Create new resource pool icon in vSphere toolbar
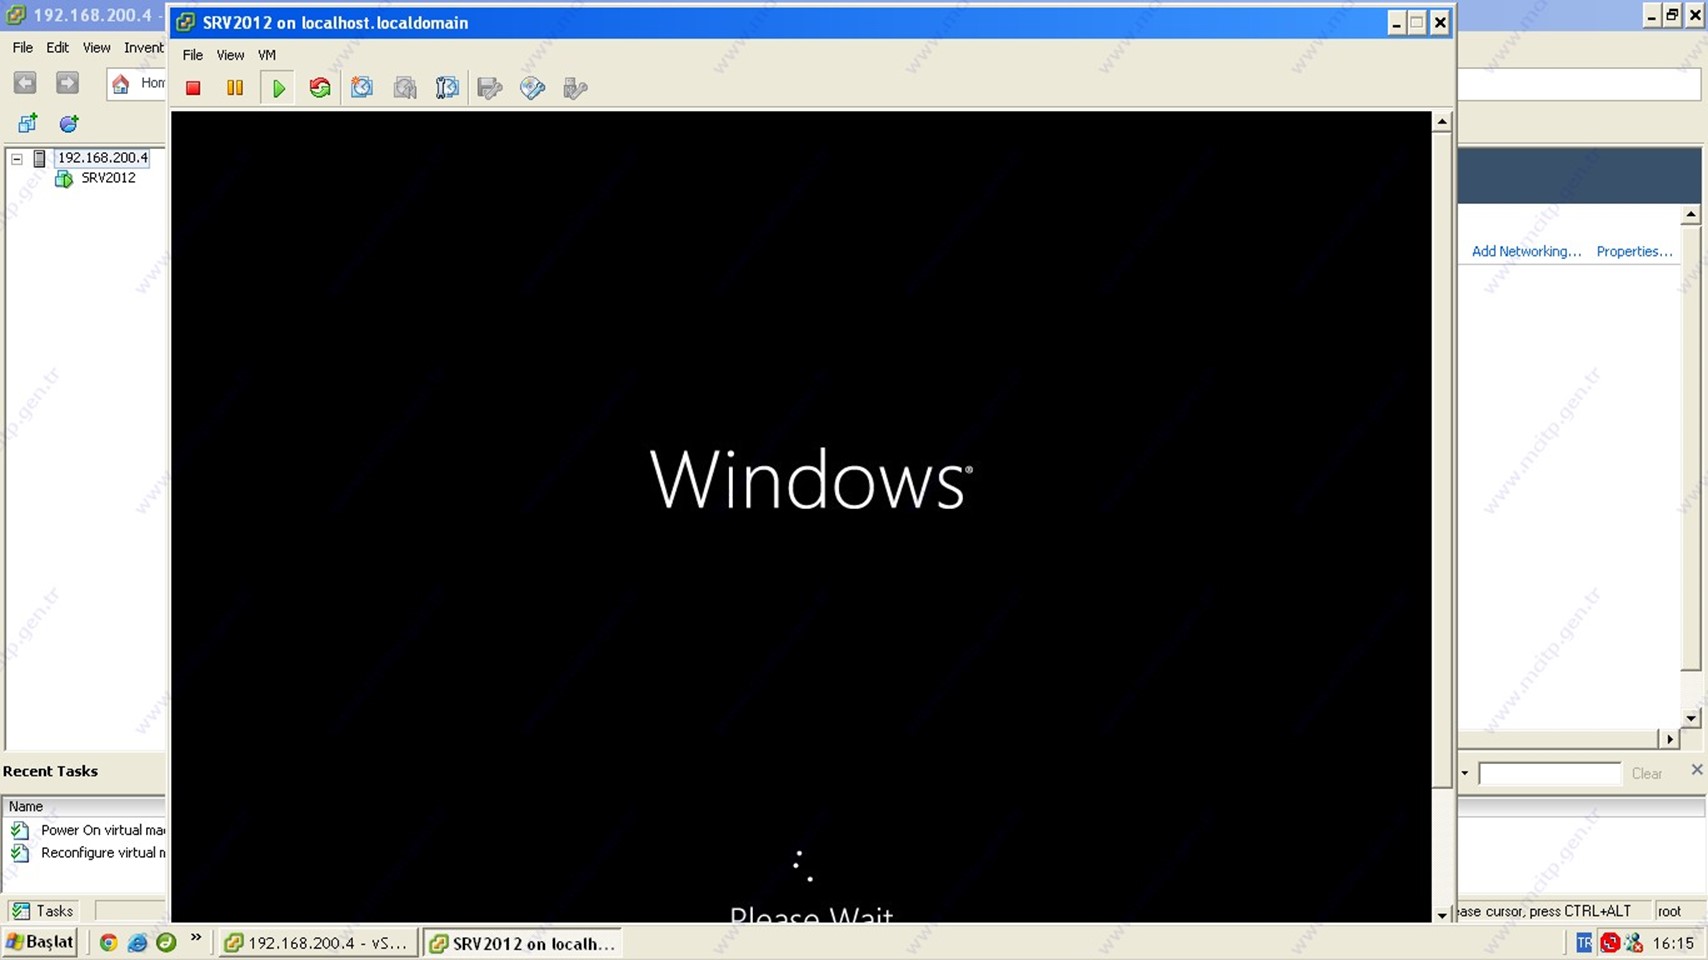Viewport: 1708px width, 960px height. tap(68, 123)
